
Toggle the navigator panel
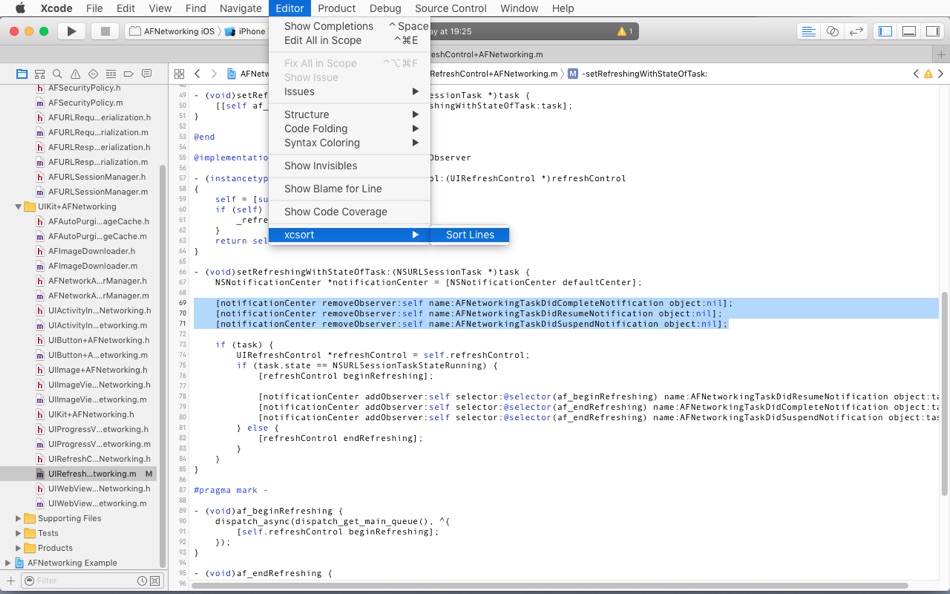coord(885,32)
